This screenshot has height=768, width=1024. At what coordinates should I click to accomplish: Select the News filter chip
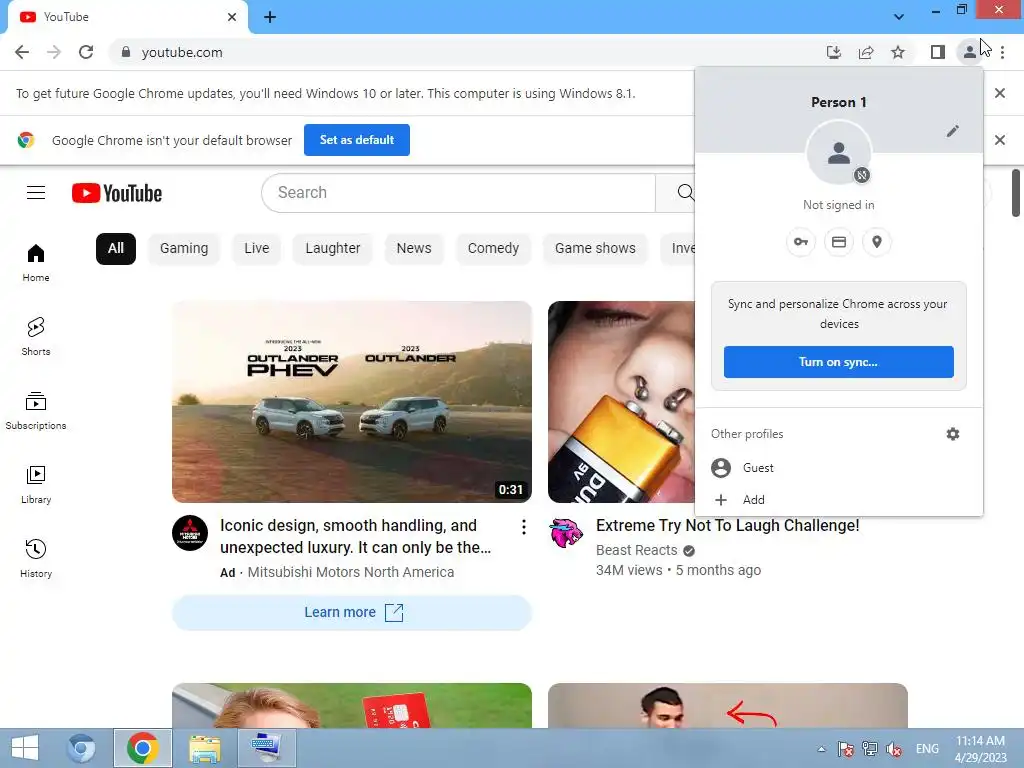[414, 249]
